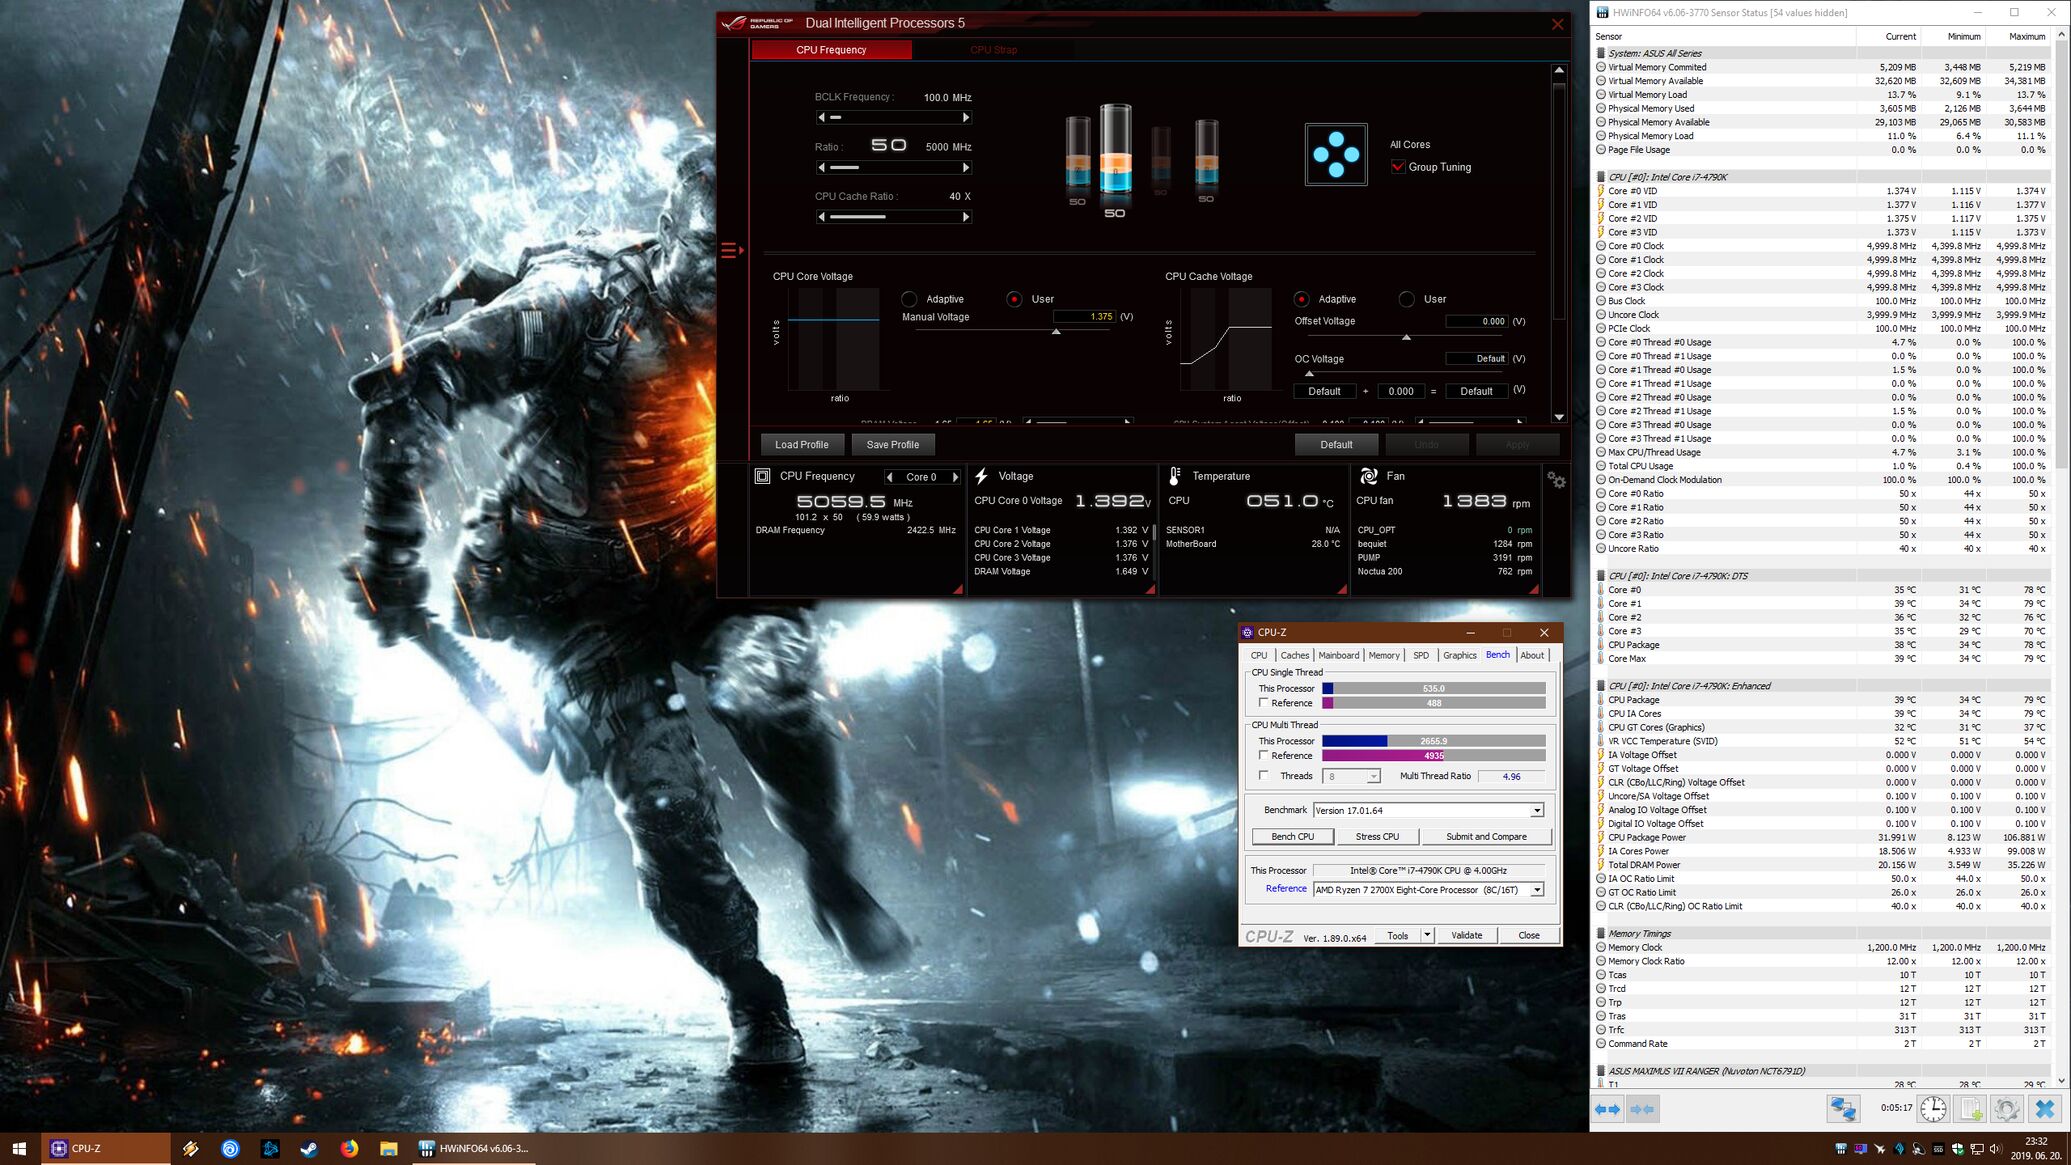Screen dimensions: 2071x1165
Task: Open Benchmark version dropdown in CPU-Z
Action: (x=1537, y=810)
